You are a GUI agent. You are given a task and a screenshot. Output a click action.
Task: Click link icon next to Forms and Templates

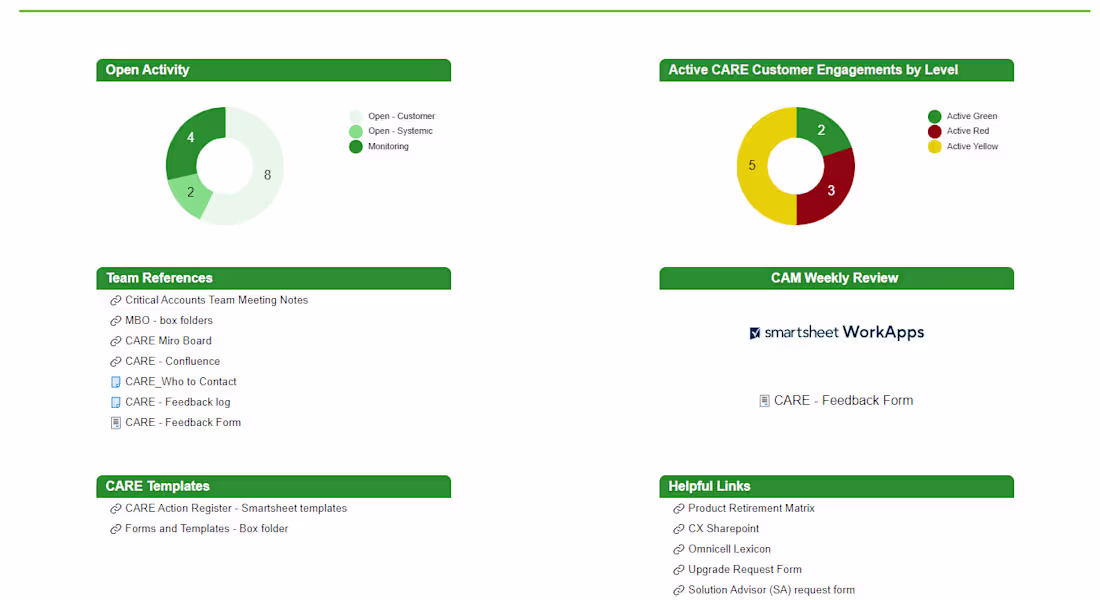pos(116,529)
